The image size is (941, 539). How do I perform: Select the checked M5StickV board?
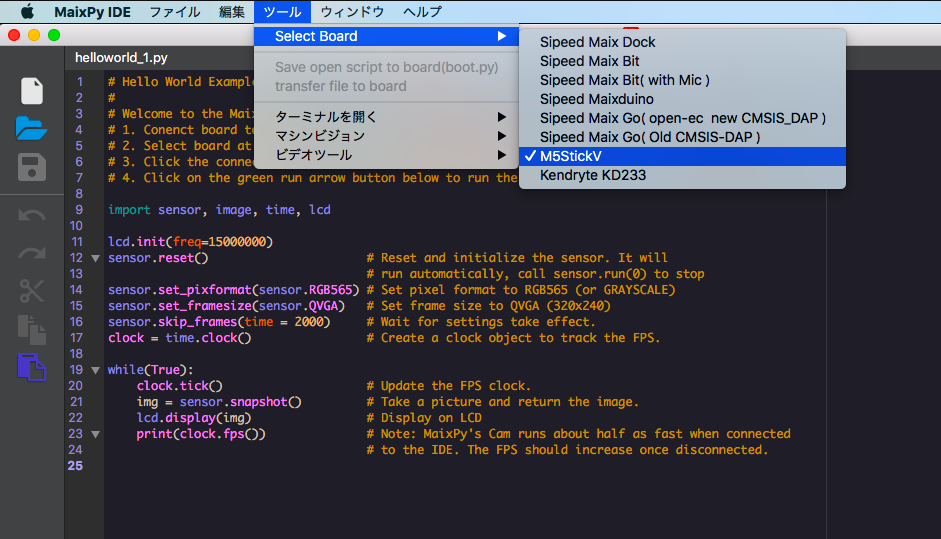tap(682, 156)
